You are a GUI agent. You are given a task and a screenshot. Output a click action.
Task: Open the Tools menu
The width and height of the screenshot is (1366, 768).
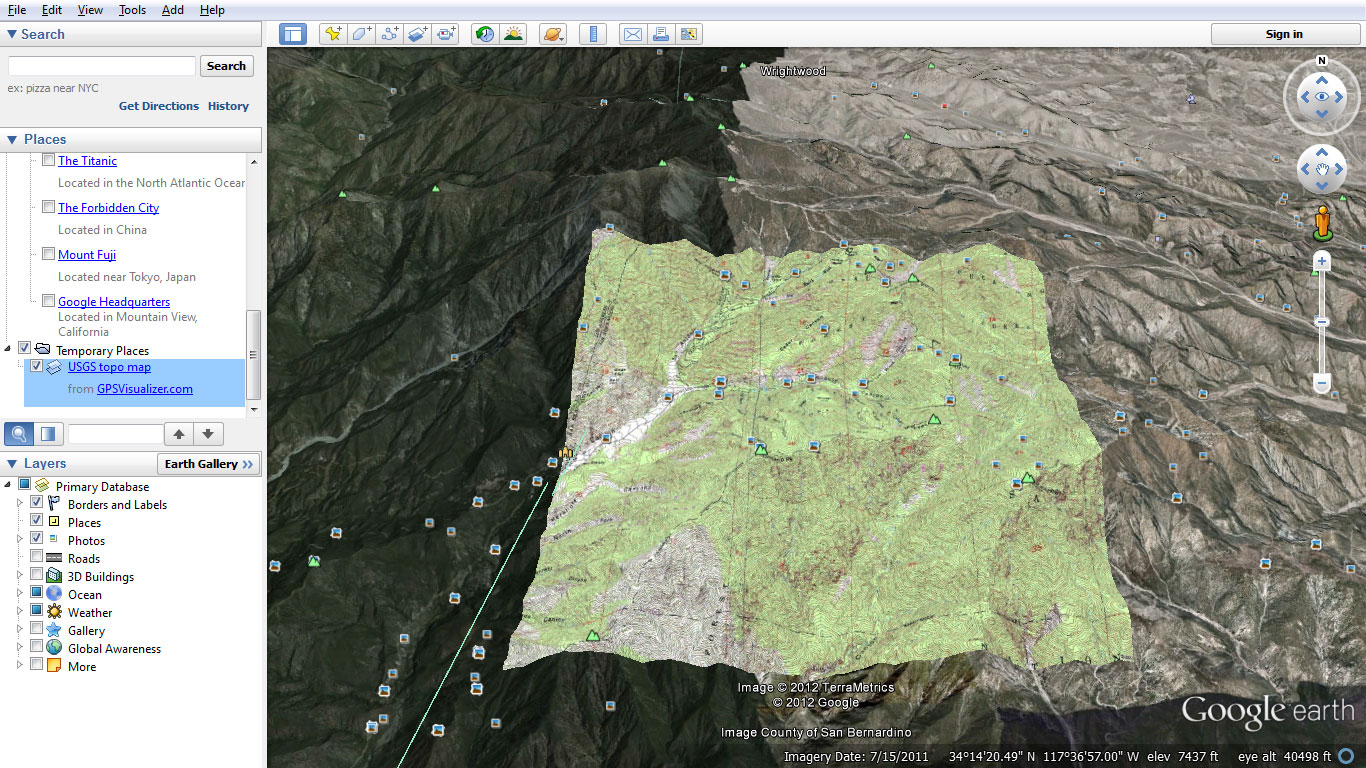[x=132, y=10]
